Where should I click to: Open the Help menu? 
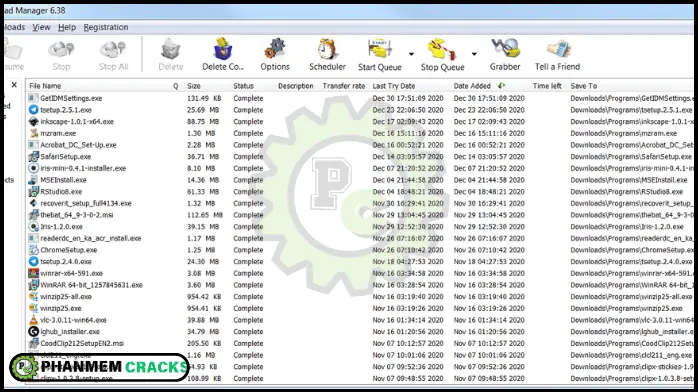coord(67,27)
